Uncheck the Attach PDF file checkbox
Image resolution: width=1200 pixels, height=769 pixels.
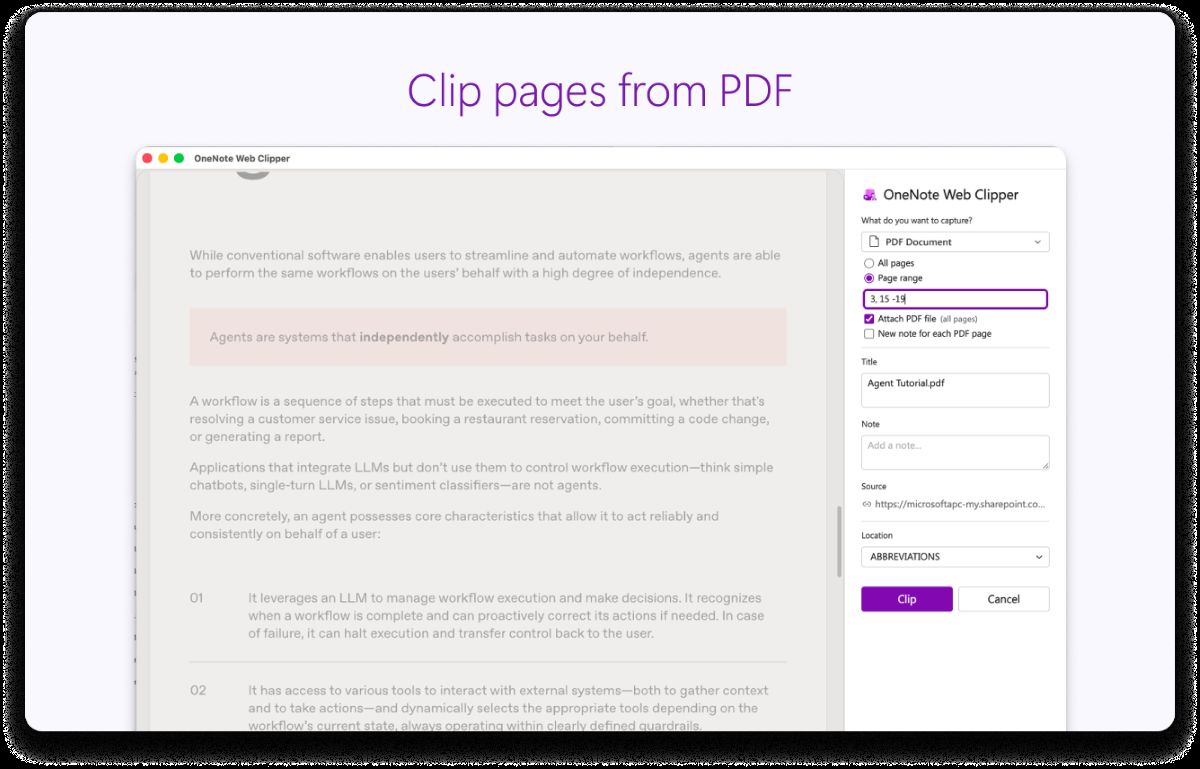click(x=869, y=318)
